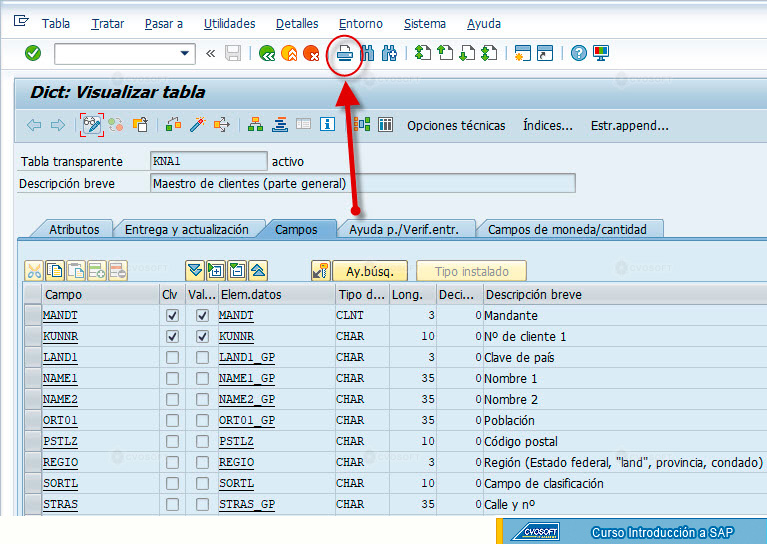Image resolution: width=767 pixels, height=544 pixels.
Task: Click the binoculars Find icon
Action: point(367,53)
